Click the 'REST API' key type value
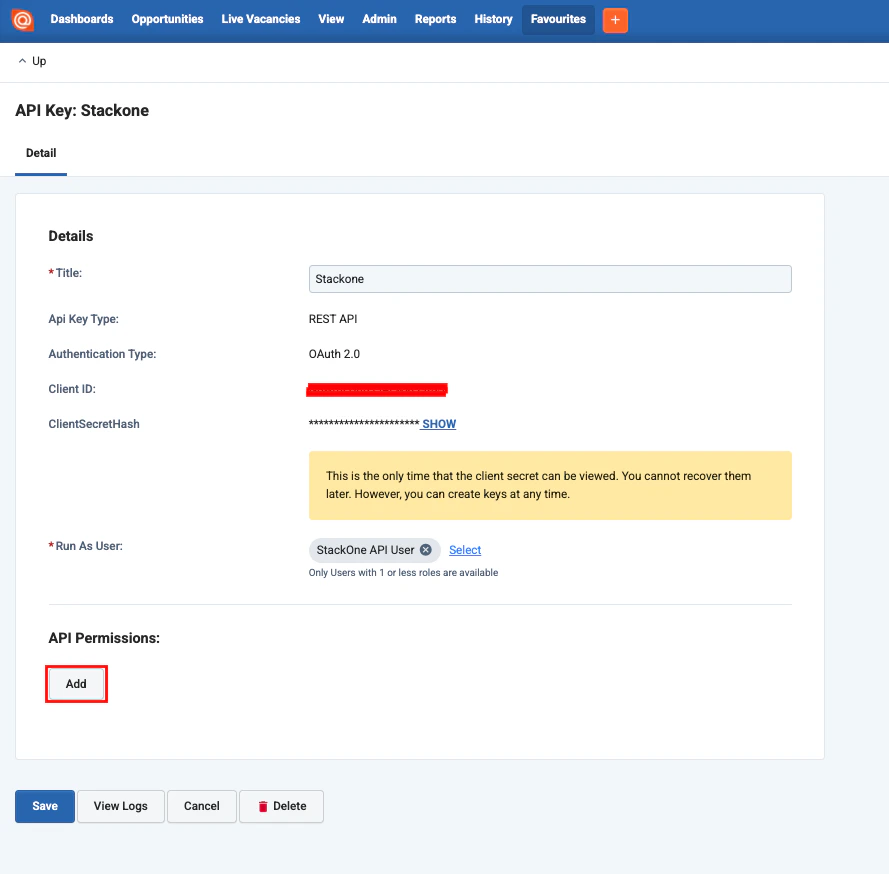 coord(333,319)
